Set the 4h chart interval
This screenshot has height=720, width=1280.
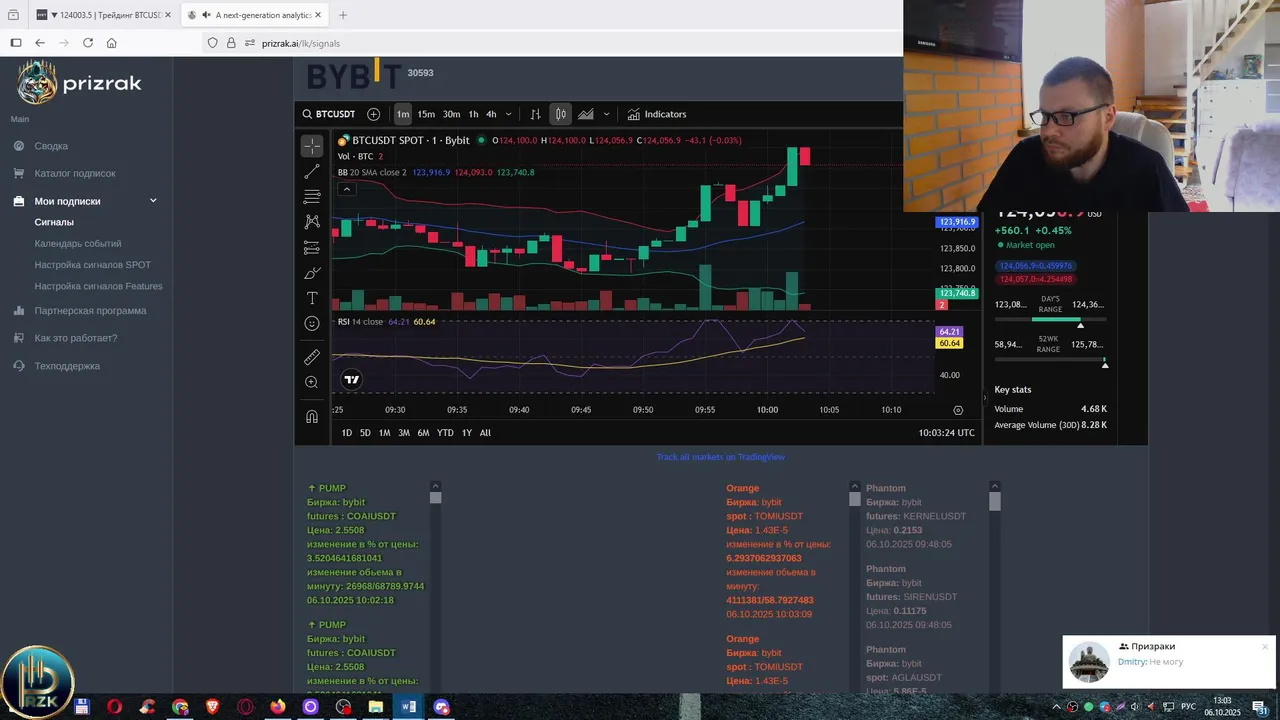[491, 114]
